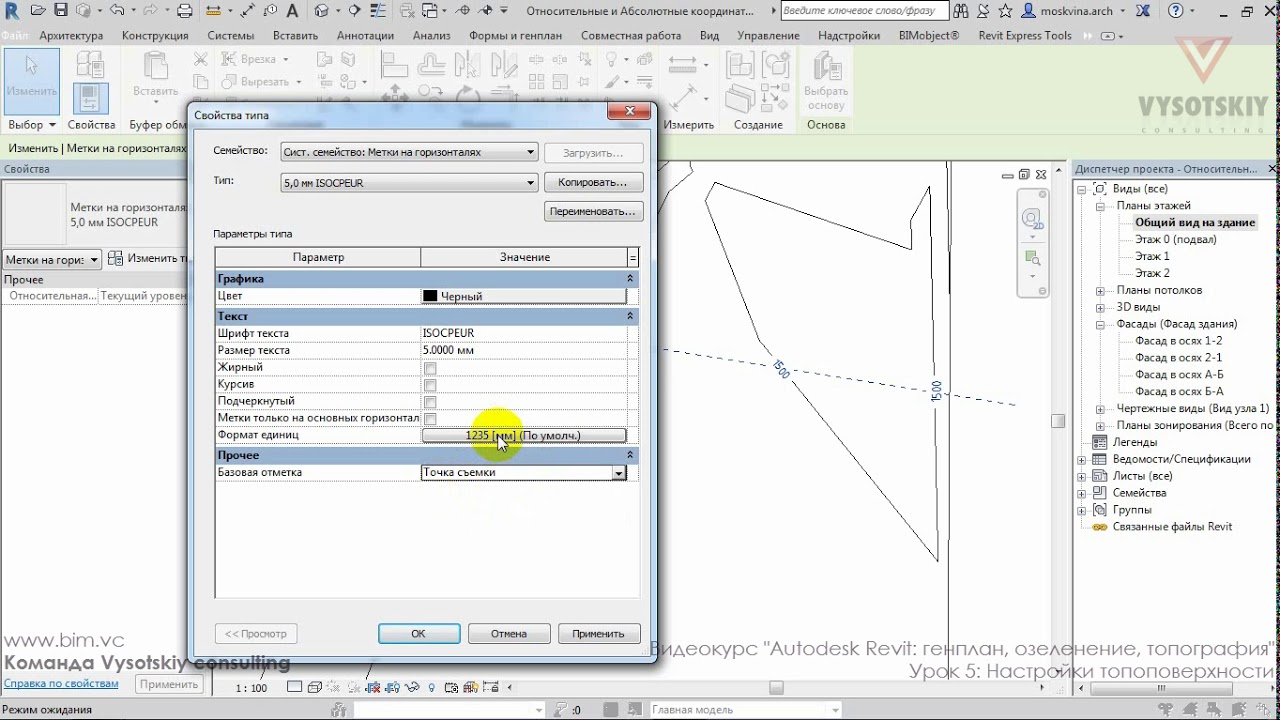Open the Базовая отметка dropdown arrow
This screenshot has width=1280, height=720.
(619, 473)
